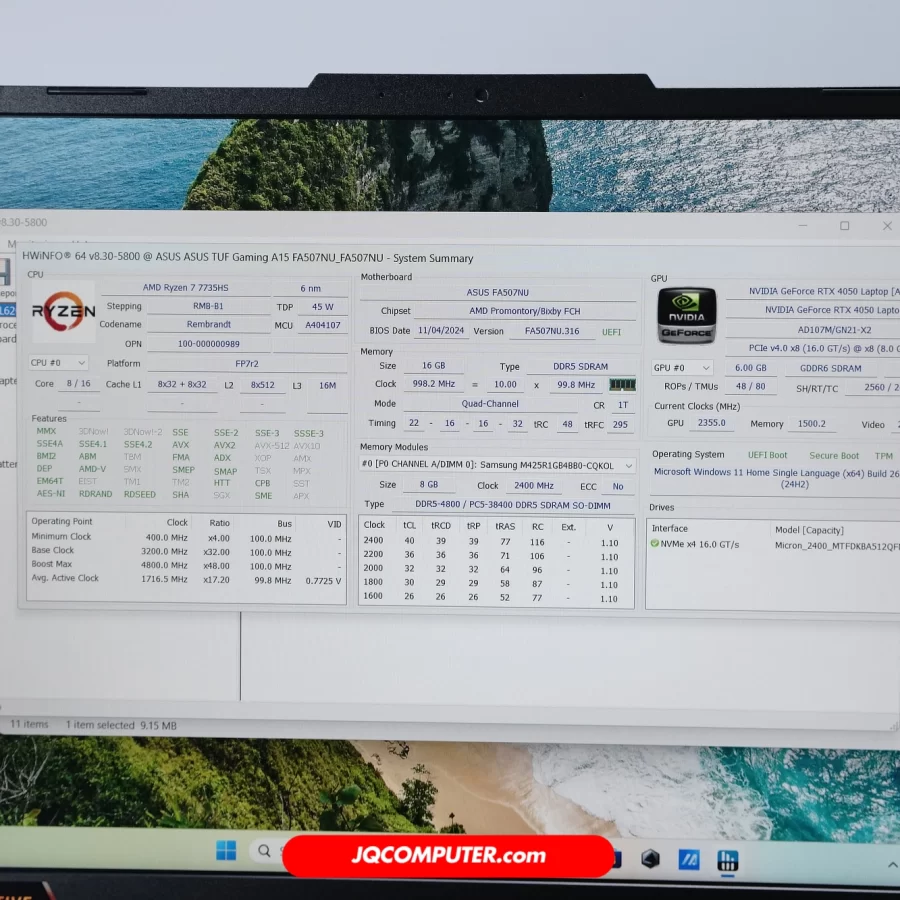Open the taskbar search magnifier
900x900 pixels.
coord(264,851)
